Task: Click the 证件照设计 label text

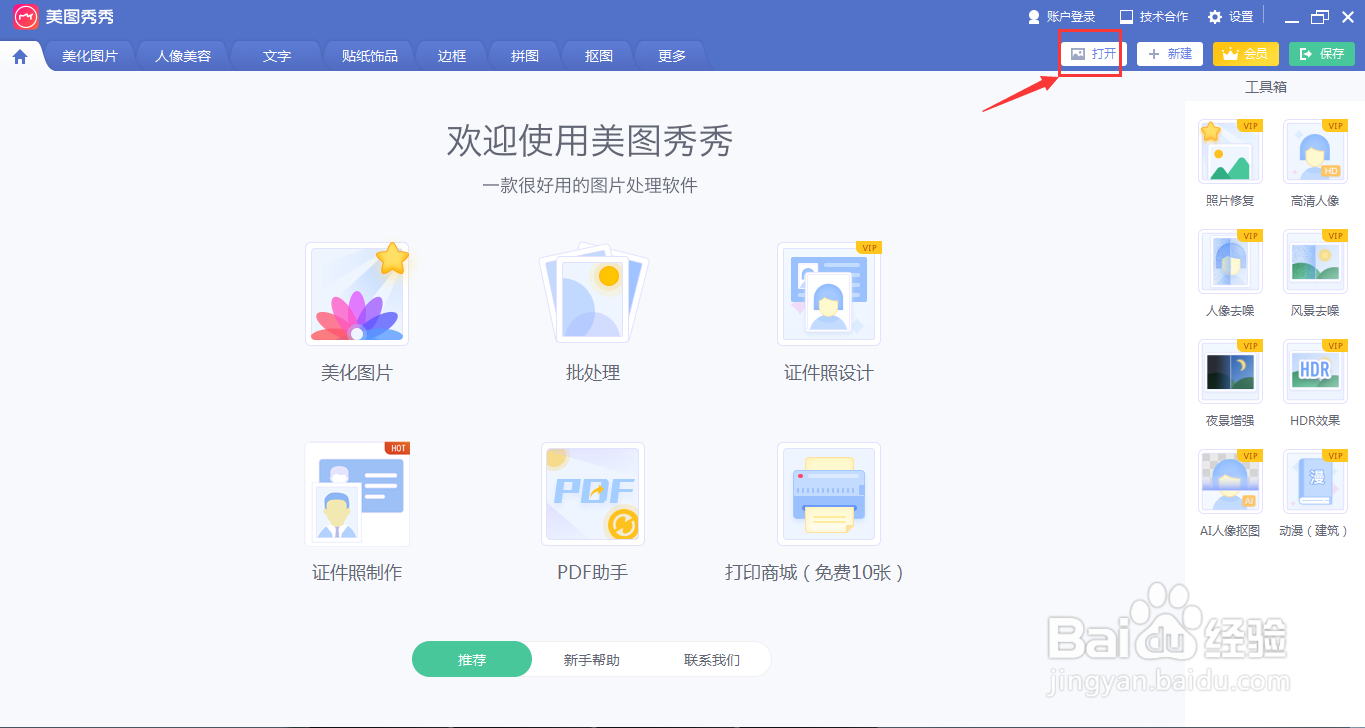Action: 829,373
